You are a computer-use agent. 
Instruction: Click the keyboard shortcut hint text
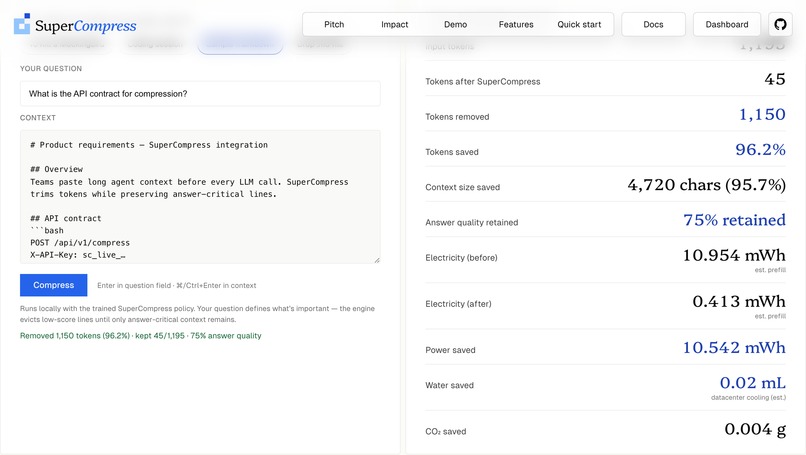(176, 285)
